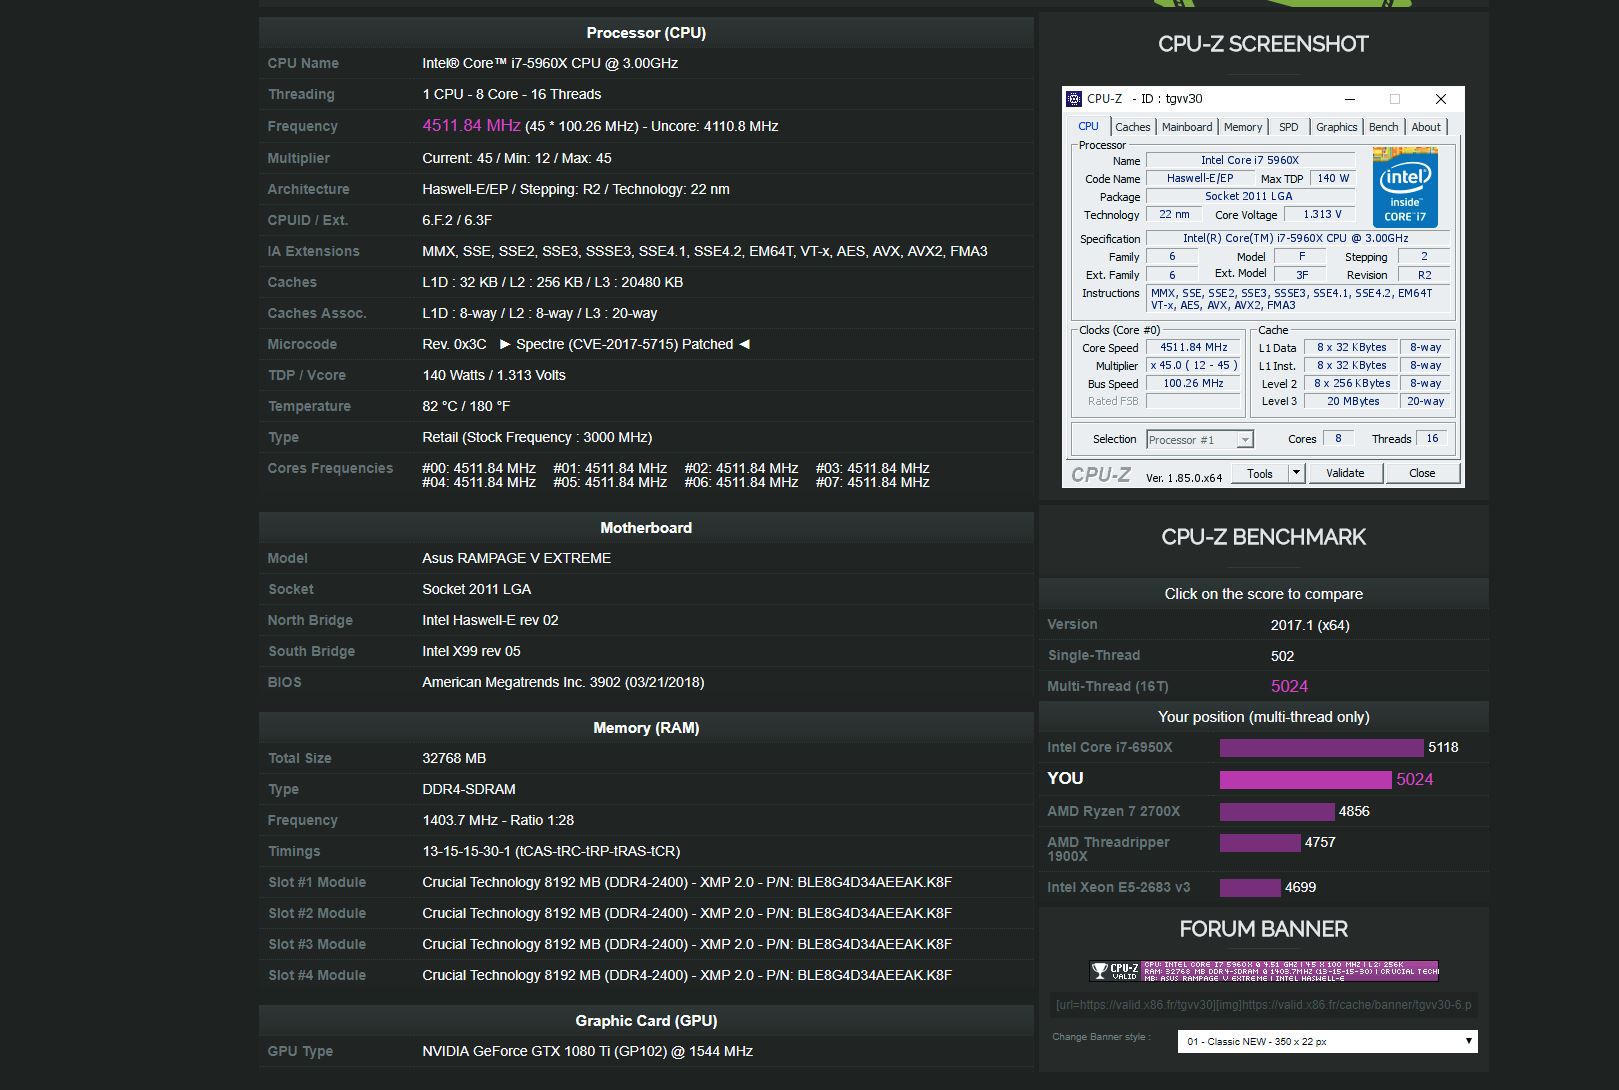Click the single-thread score 502
This screenshot has height=1090, width=1619.
coord(1282,656)
